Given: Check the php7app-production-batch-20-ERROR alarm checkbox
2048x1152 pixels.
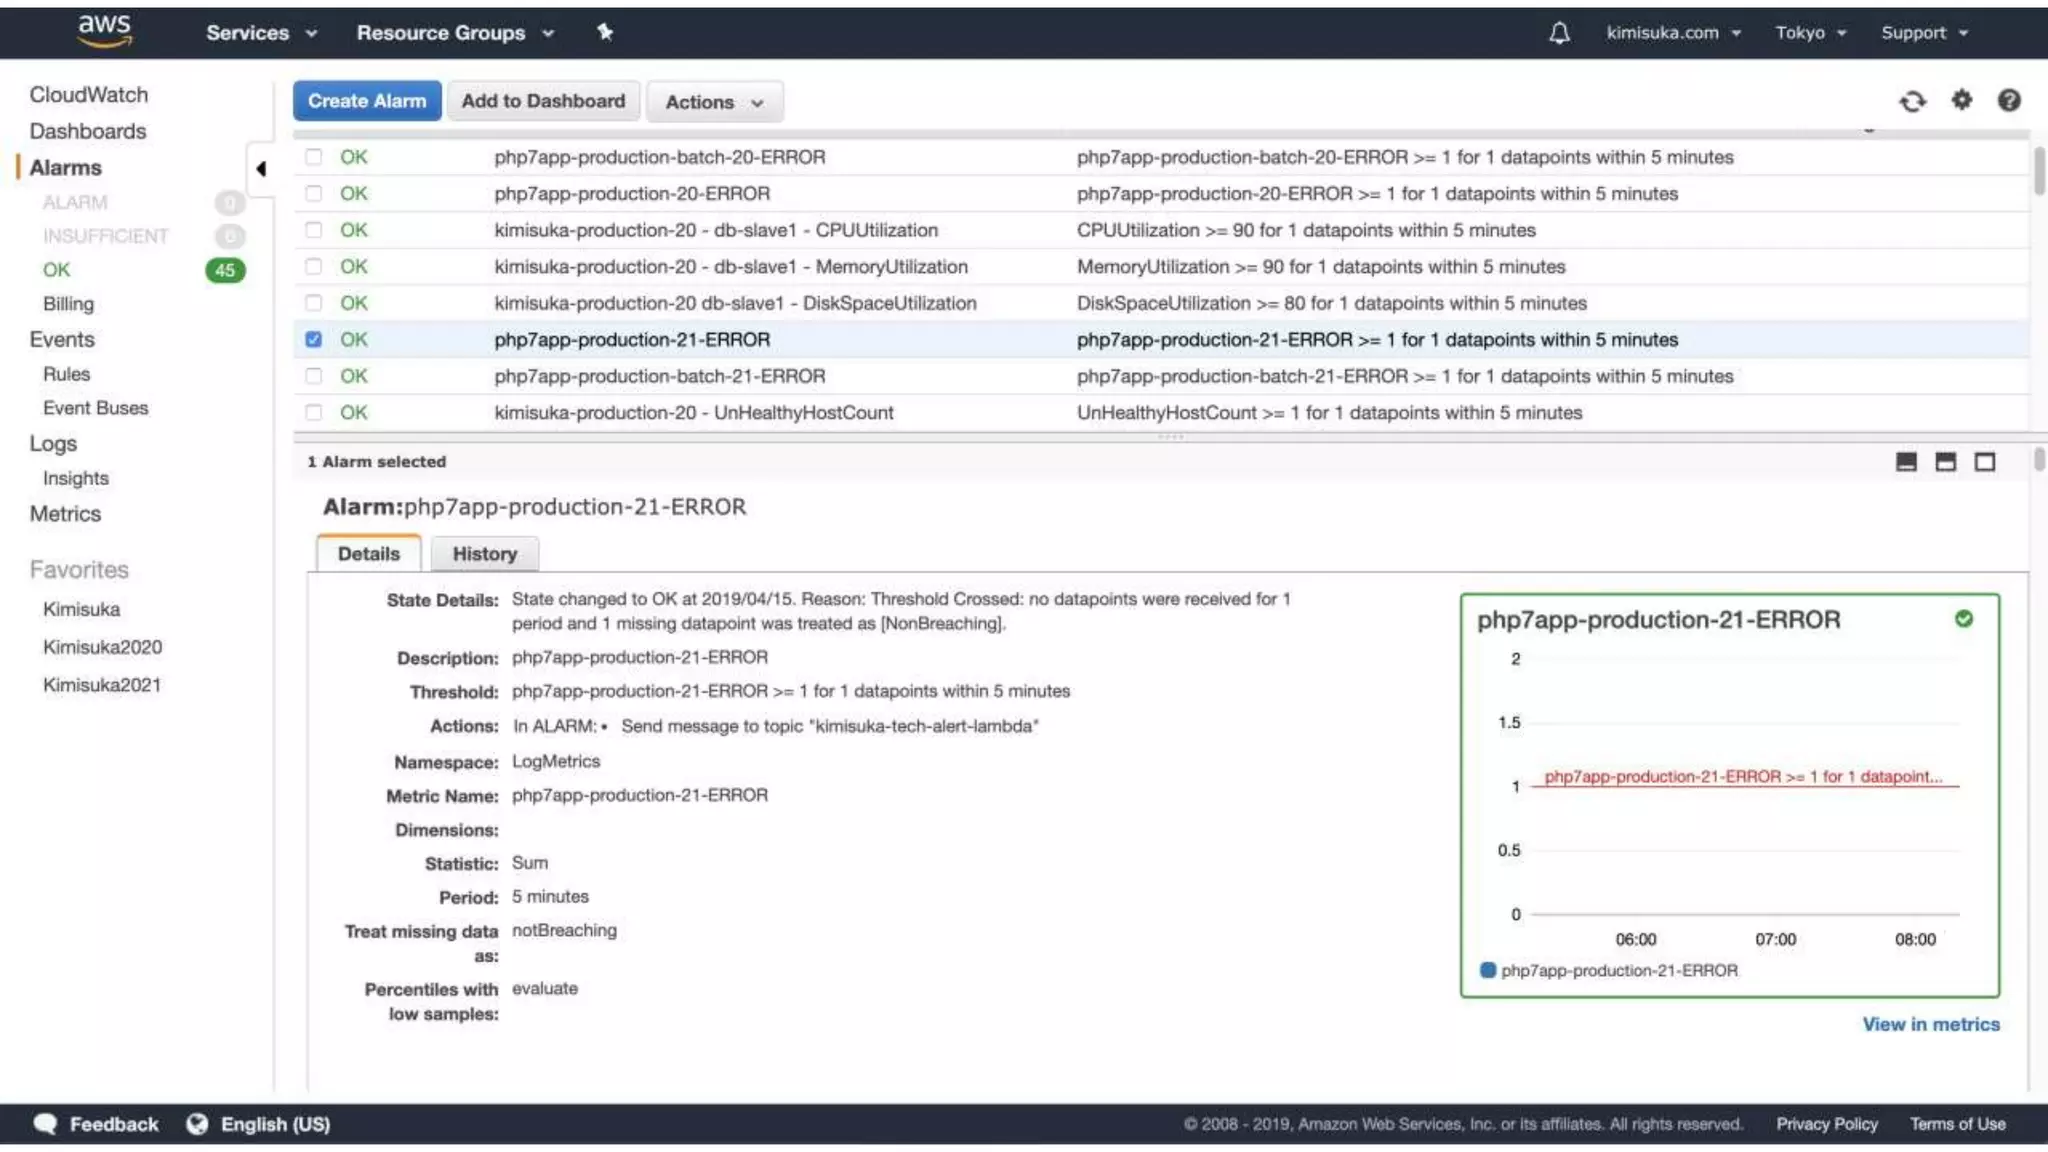Looking at the screenshot, I should pyautogui.click(x=314, y=157).
